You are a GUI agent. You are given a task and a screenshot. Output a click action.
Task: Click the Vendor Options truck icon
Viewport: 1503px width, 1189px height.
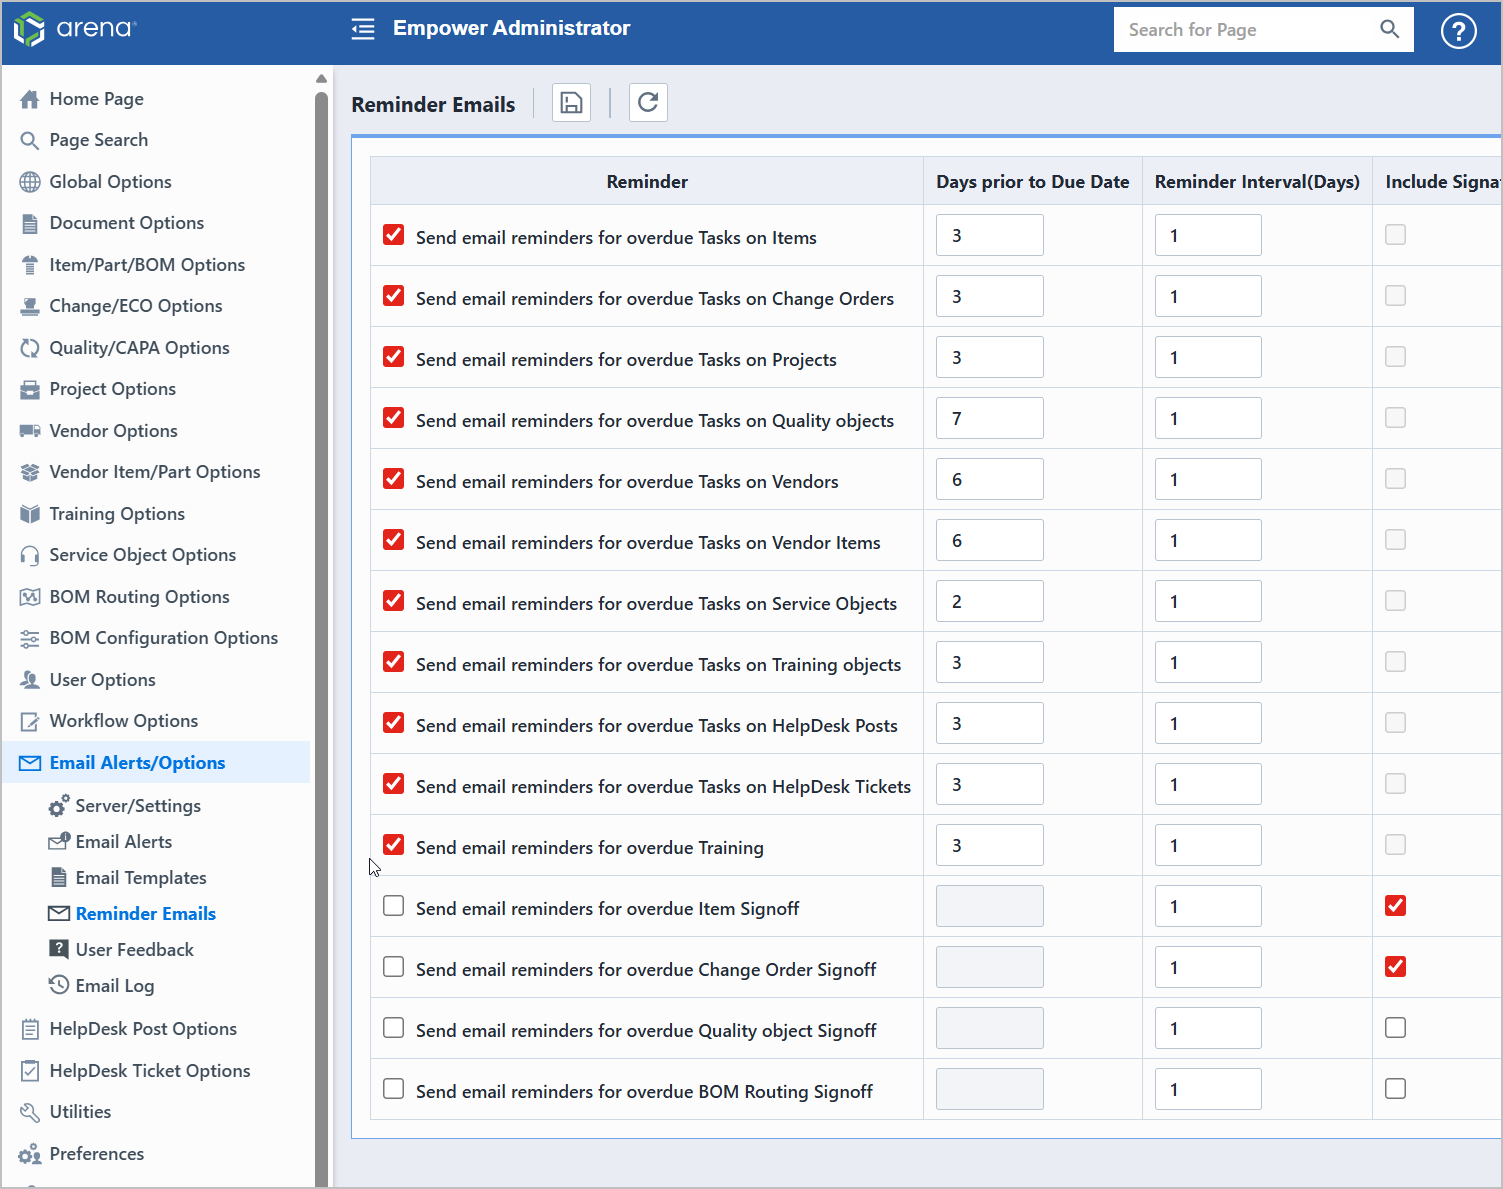[30, 431]
